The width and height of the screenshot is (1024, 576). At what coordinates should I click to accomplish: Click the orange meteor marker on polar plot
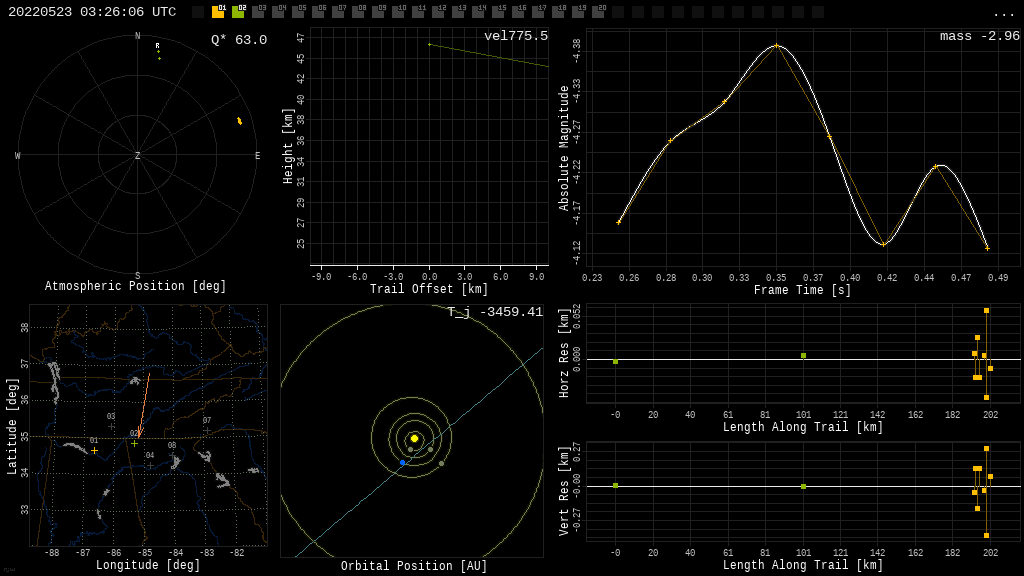click(239, 121)
